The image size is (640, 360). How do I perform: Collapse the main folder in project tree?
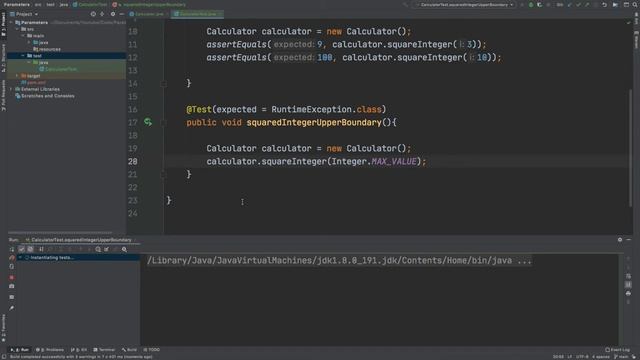(23, 36)
